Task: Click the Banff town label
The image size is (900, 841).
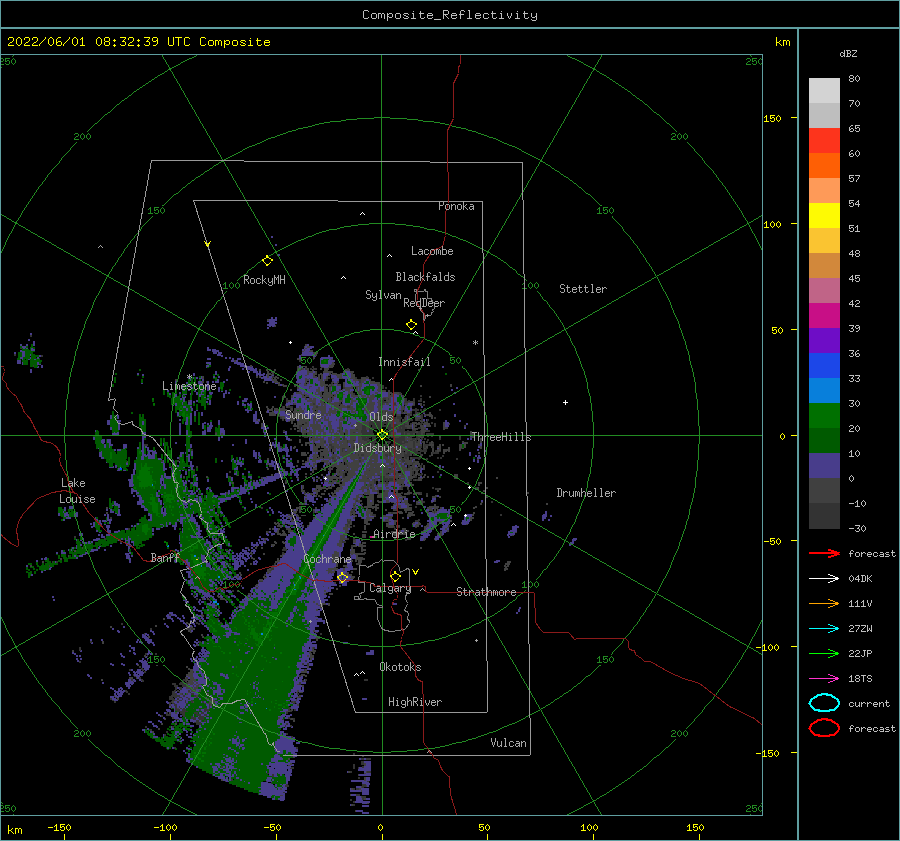Action: [x=165, y=557]
